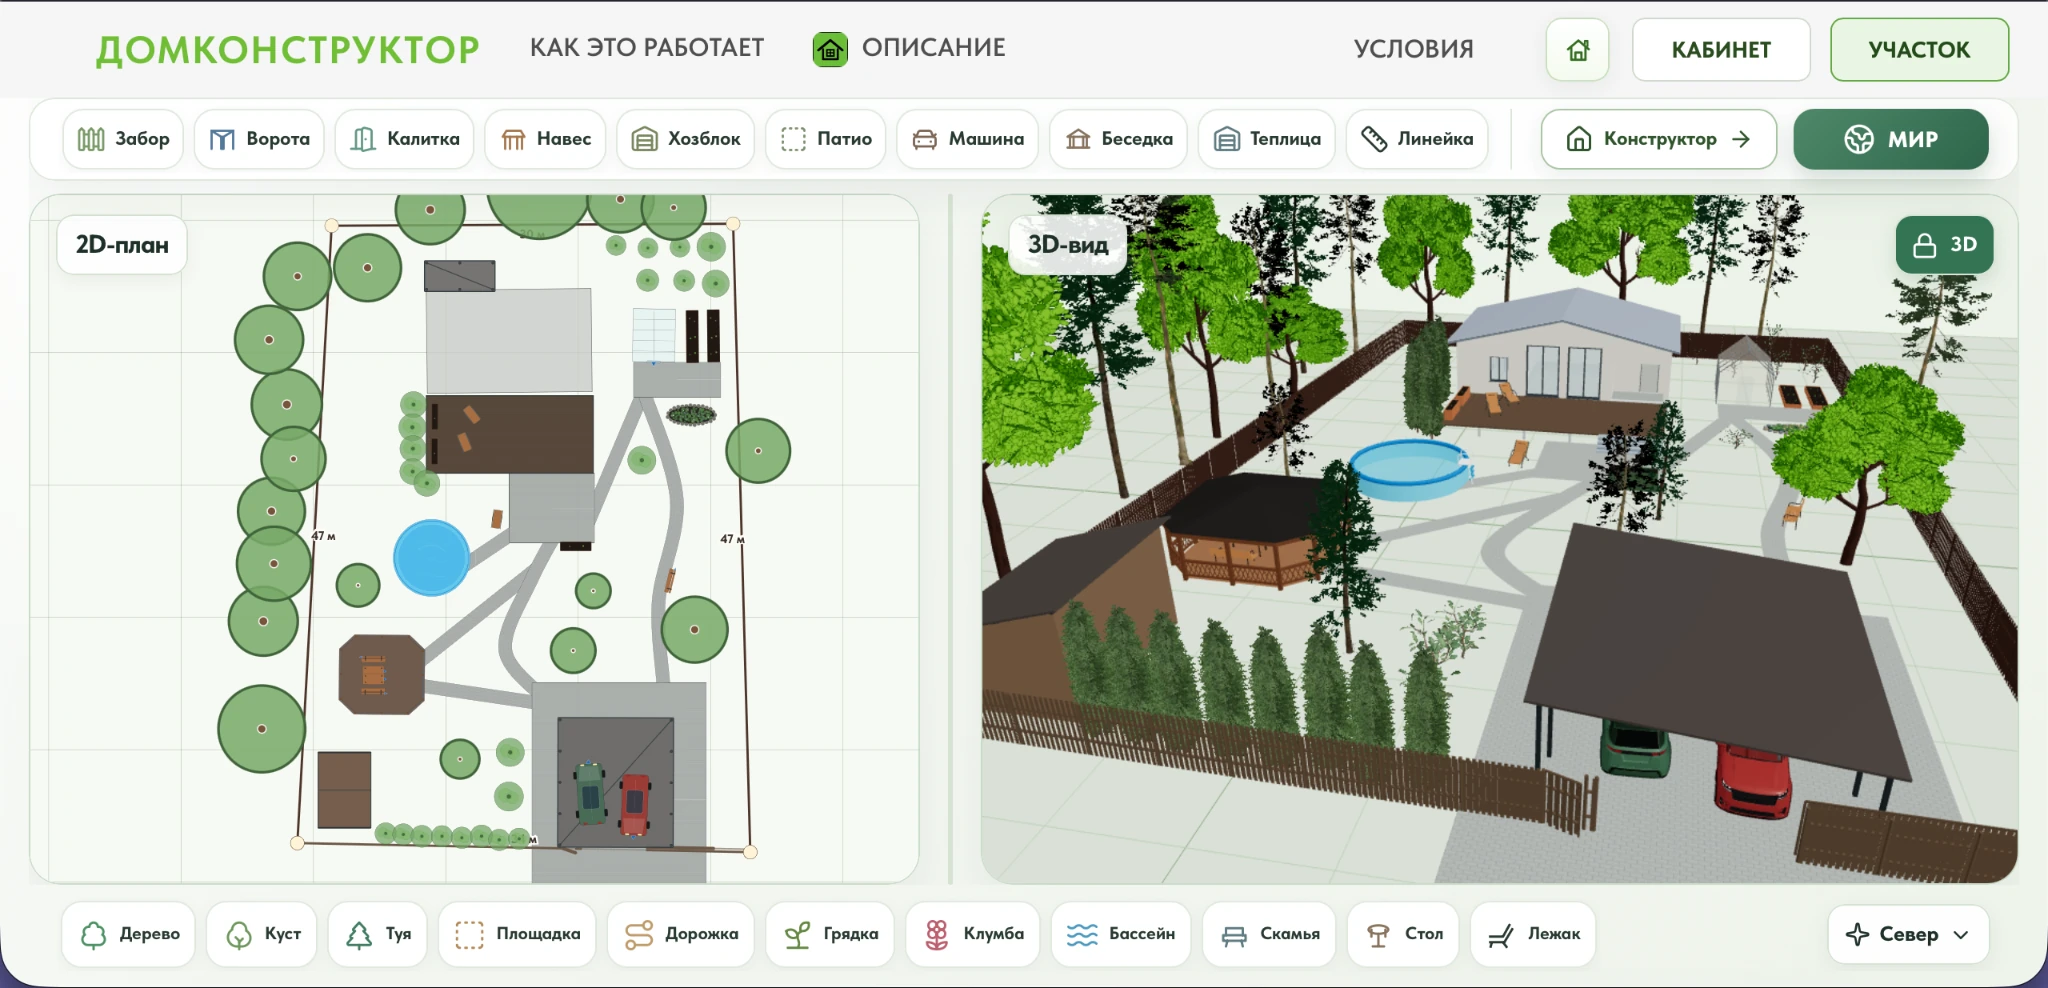Expand the Север compass dropdown
Image resolution: width=2048 pixels, height=988 pixels.
[x=1908, y=934]
